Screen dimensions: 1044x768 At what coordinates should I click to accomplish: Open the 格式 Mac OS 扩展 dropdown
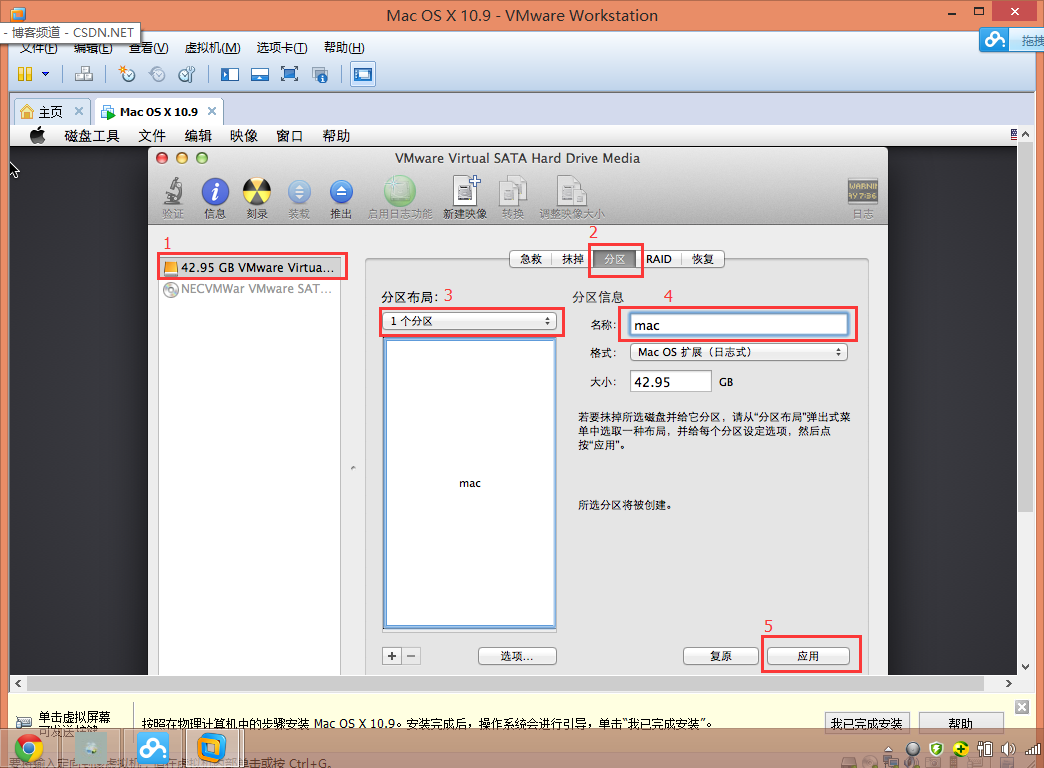(x=738, y=352)
